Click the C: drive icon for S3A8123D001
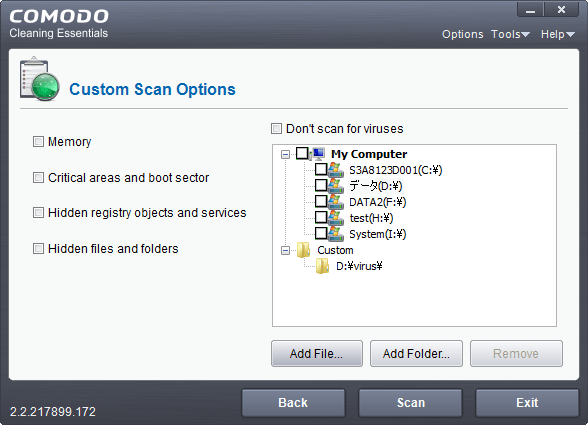 coord(336,170)
